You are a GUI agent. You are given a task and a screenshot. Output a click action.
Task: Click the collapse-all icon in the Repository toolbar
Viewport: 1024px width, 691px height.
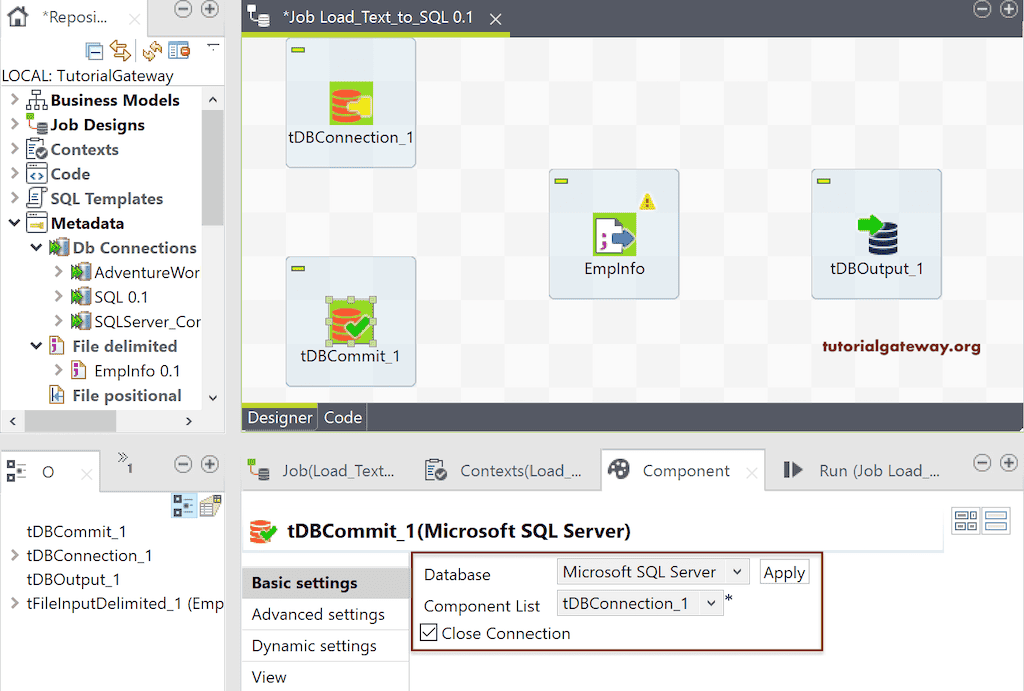point(94,50)
